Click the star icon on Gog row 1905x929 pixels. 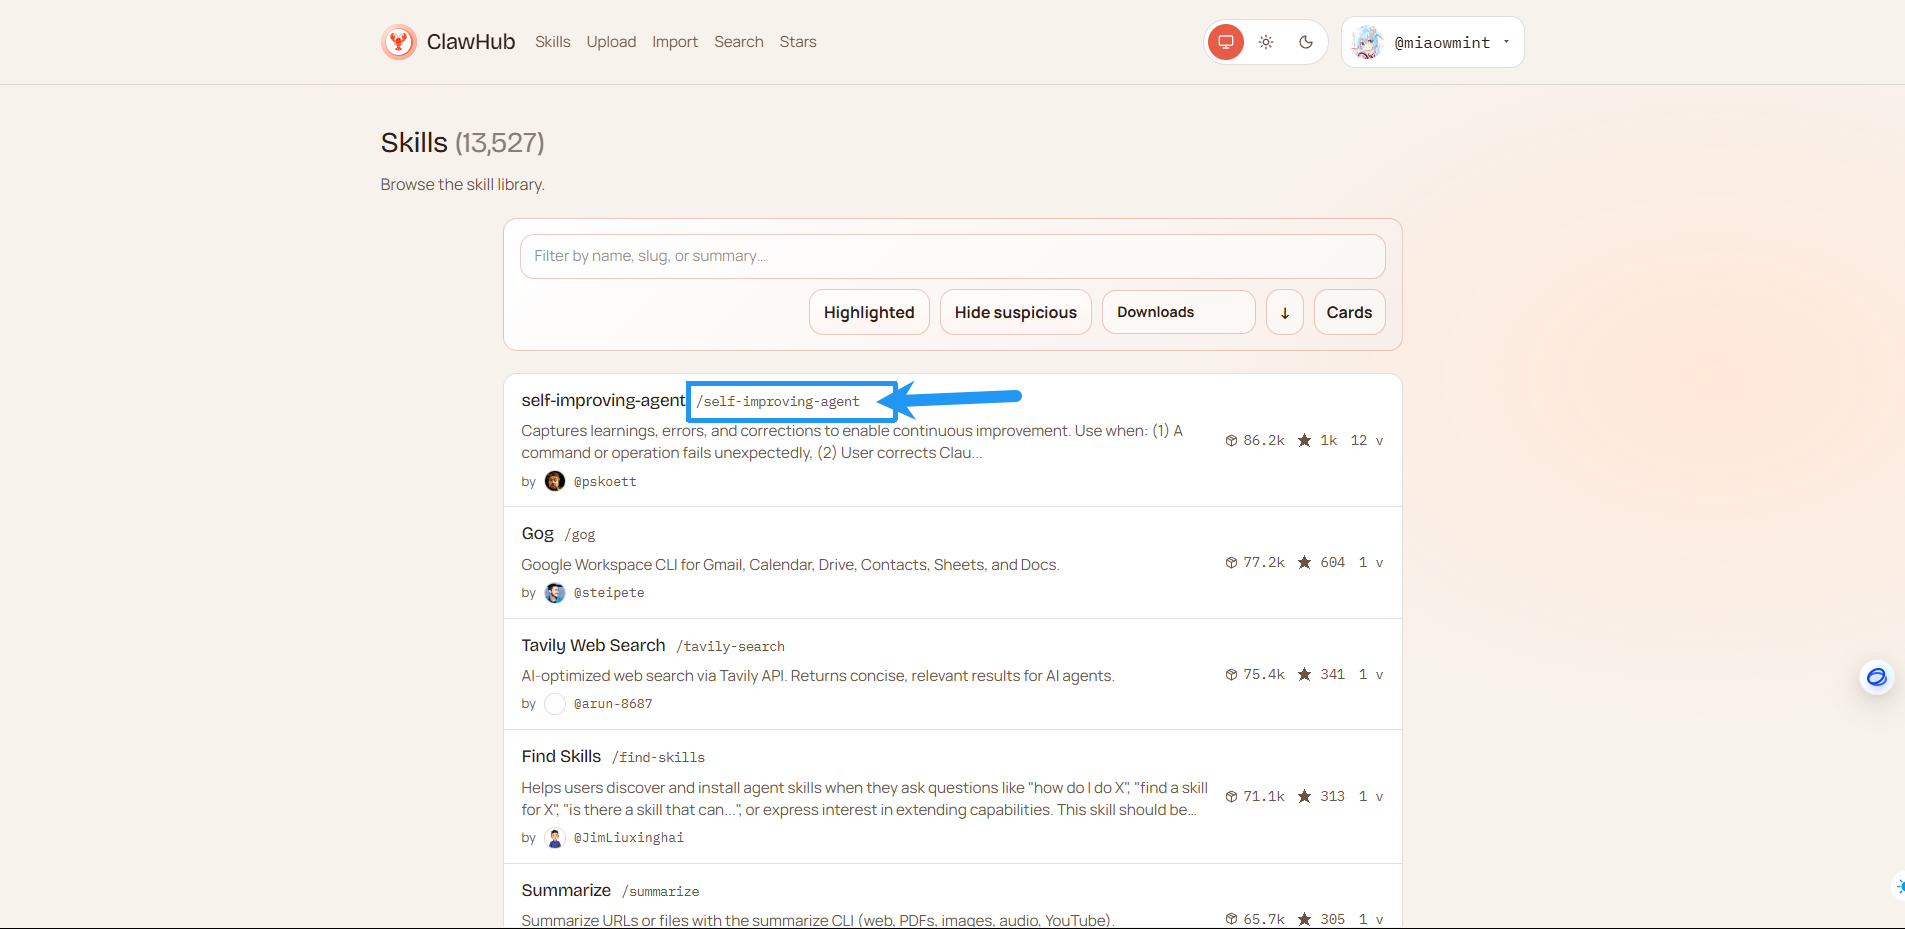[x=1304, y=563]
